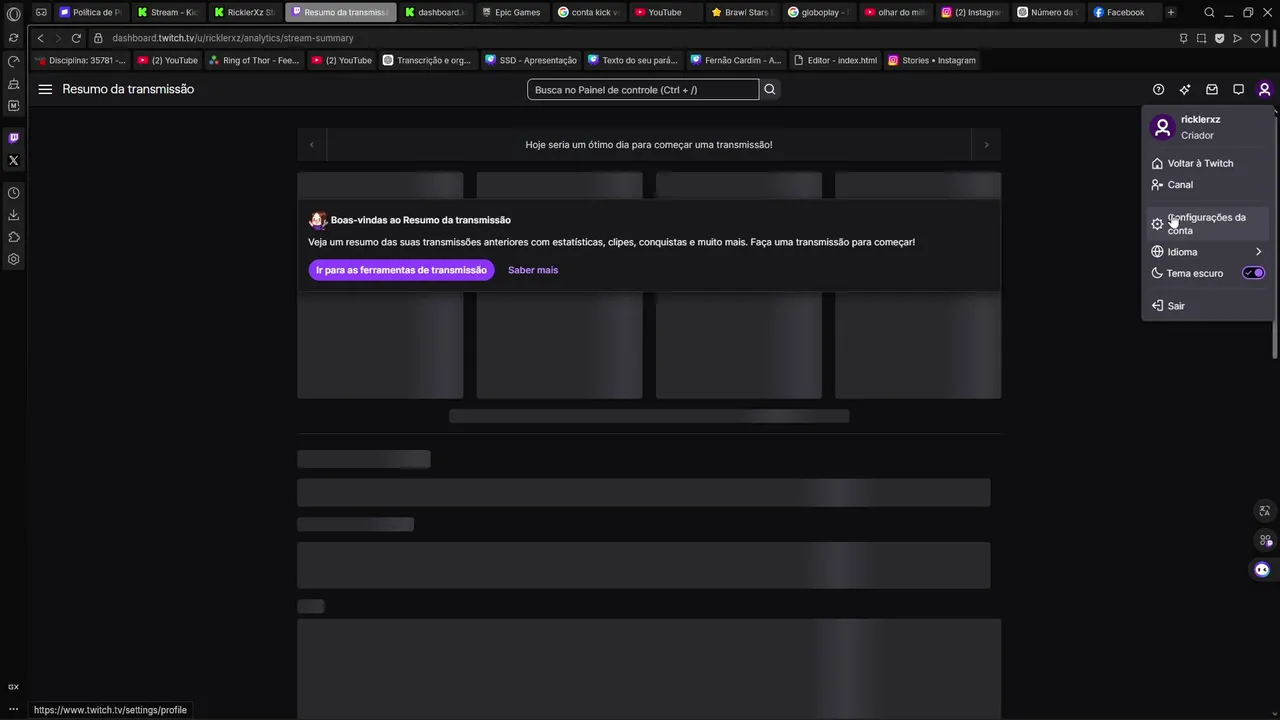1280x720 pixels.
Task: Open the whispers chat bubble icon
Action: coord(1238,89)
